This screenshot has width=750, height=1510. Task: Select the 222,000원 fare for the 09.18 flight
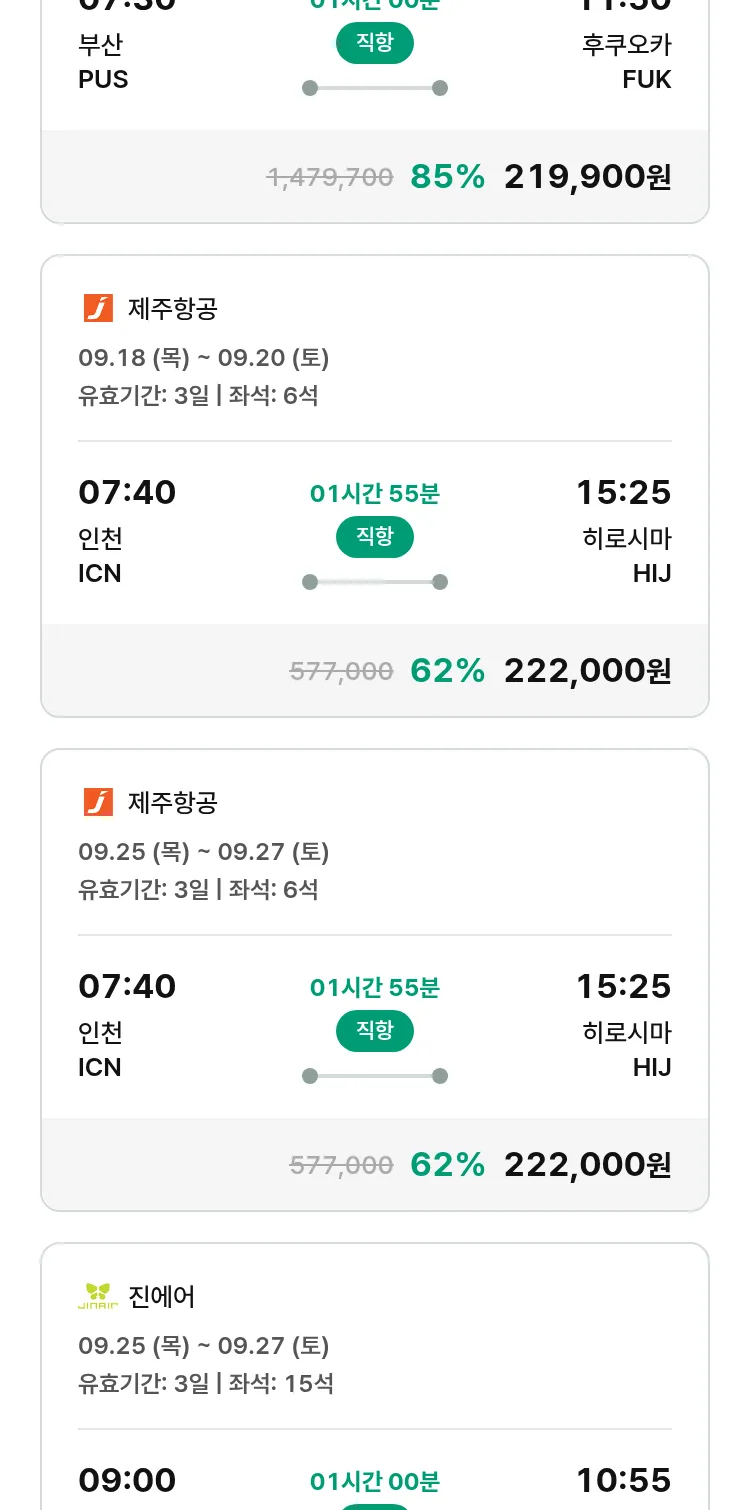point(587,671)
